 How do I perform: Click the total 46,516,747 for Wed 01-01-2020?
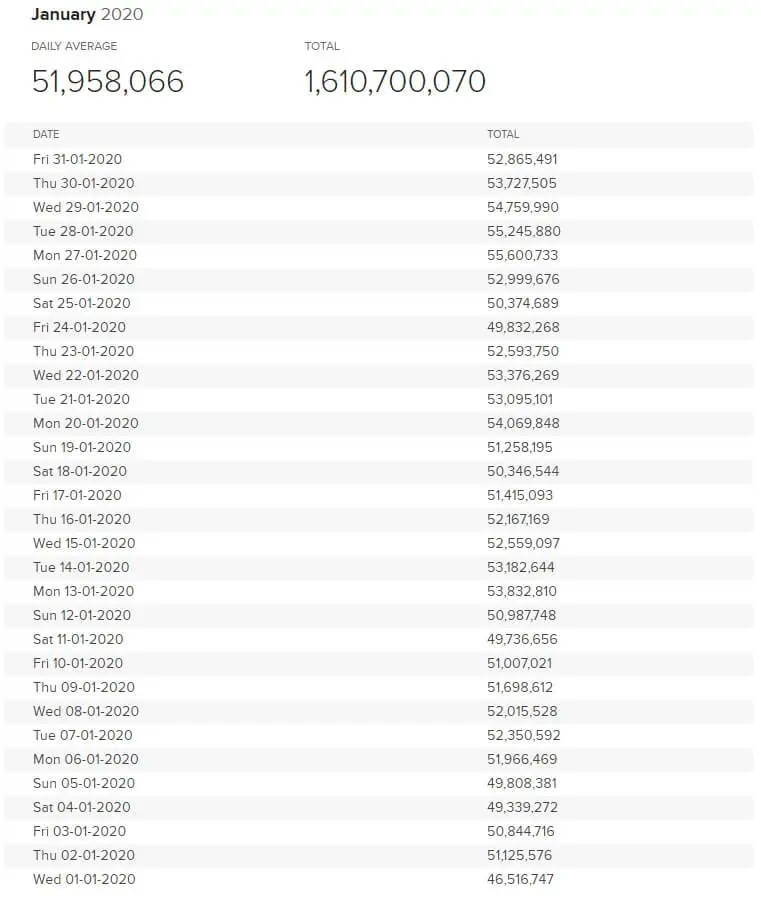[520, 879]
